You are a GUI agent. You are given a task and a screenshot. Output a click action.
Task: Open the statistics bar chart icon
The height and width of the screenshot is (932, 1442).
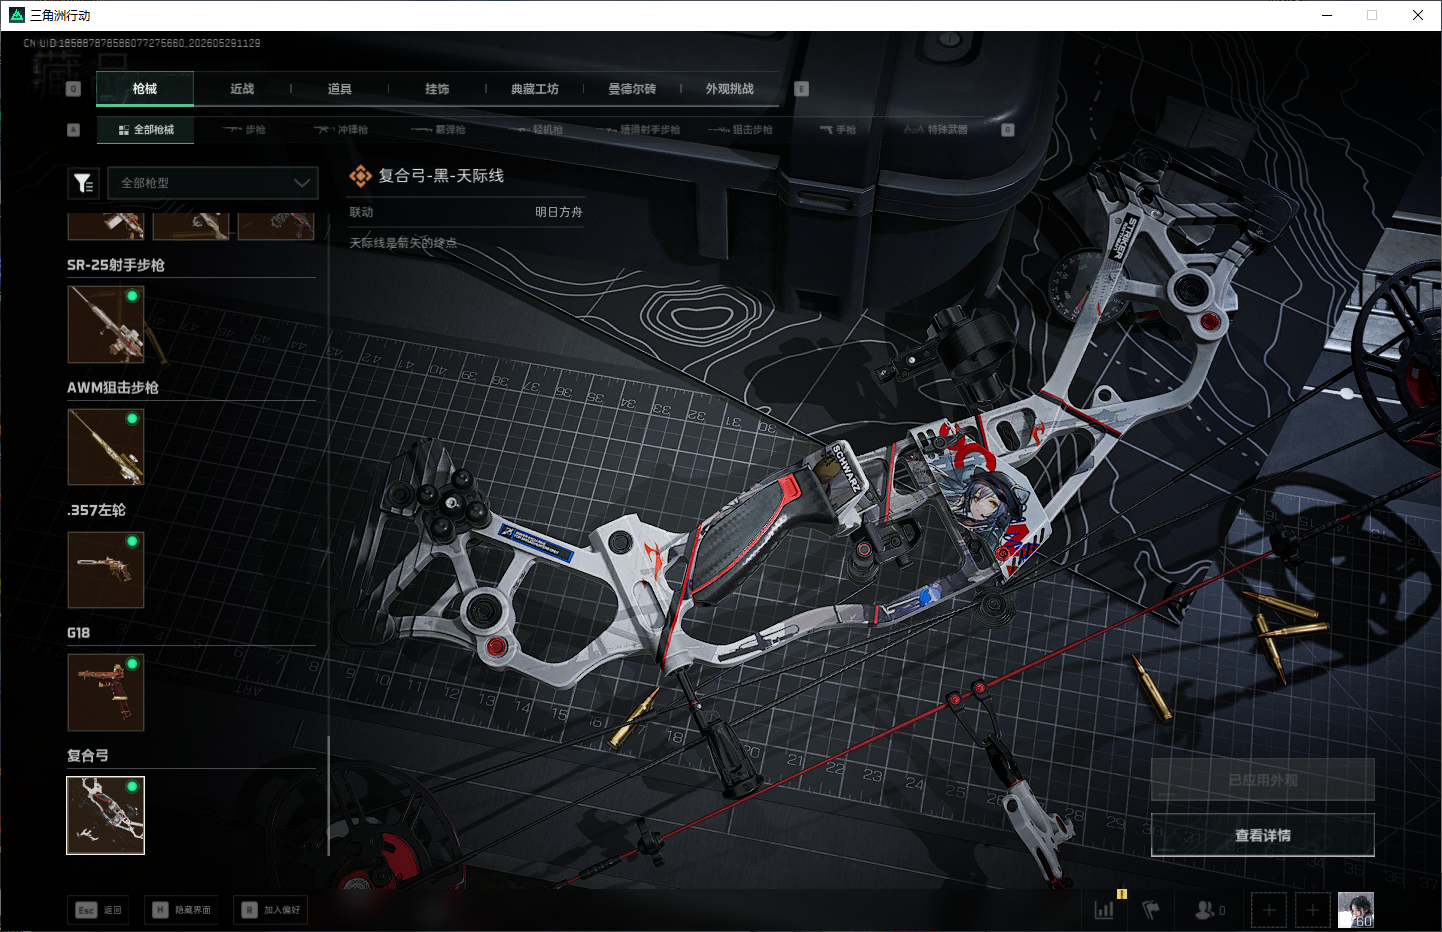(1104, 910)
